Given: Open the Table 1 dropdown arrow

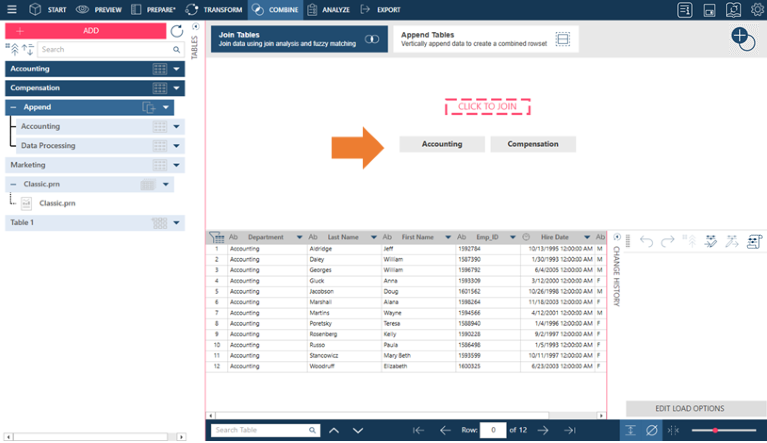Looking at the screenshot, I should pyautogui.click(x=177, y=222).
